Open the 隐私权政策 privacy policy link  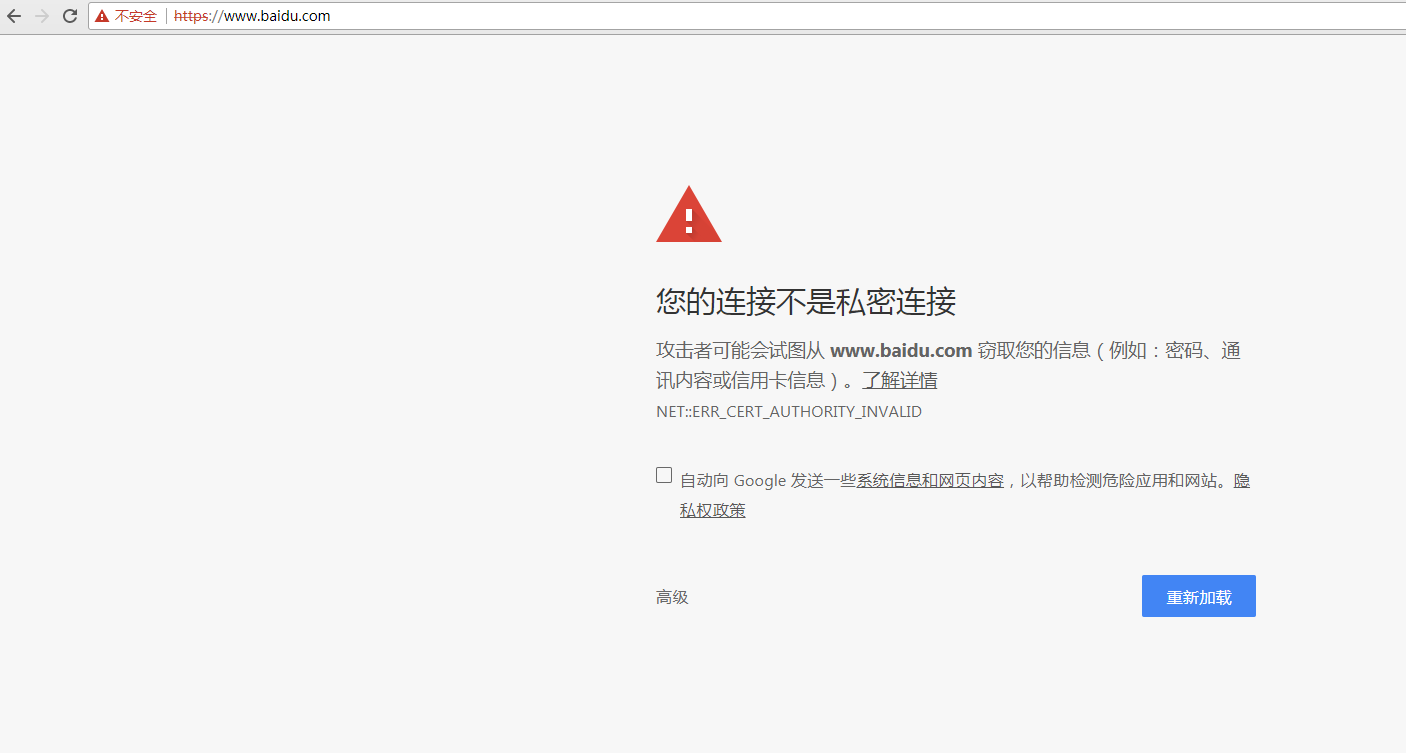pyautogui.click(x=712, y=509)
